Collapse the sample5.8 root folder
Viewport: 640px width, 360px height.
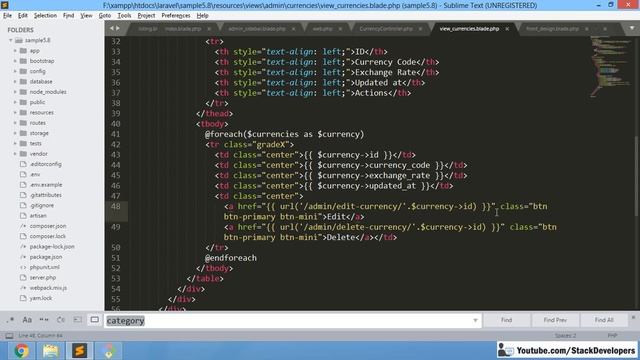[11, 40]
